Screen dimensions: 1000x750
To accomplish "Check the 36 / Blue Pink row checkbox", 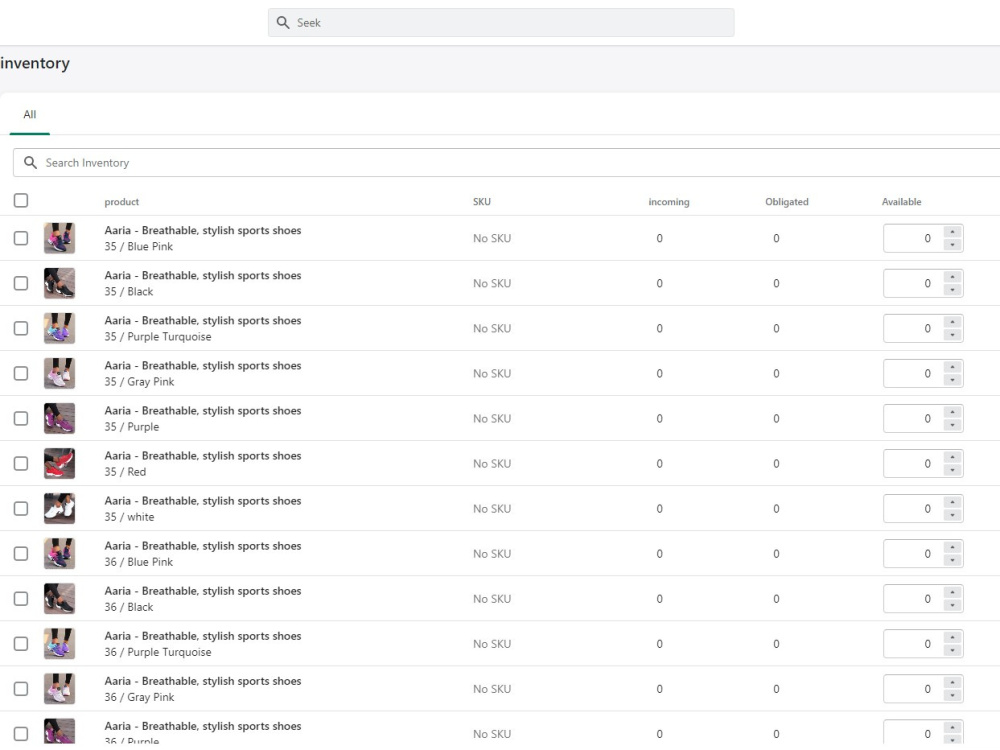I will point(21,554).
